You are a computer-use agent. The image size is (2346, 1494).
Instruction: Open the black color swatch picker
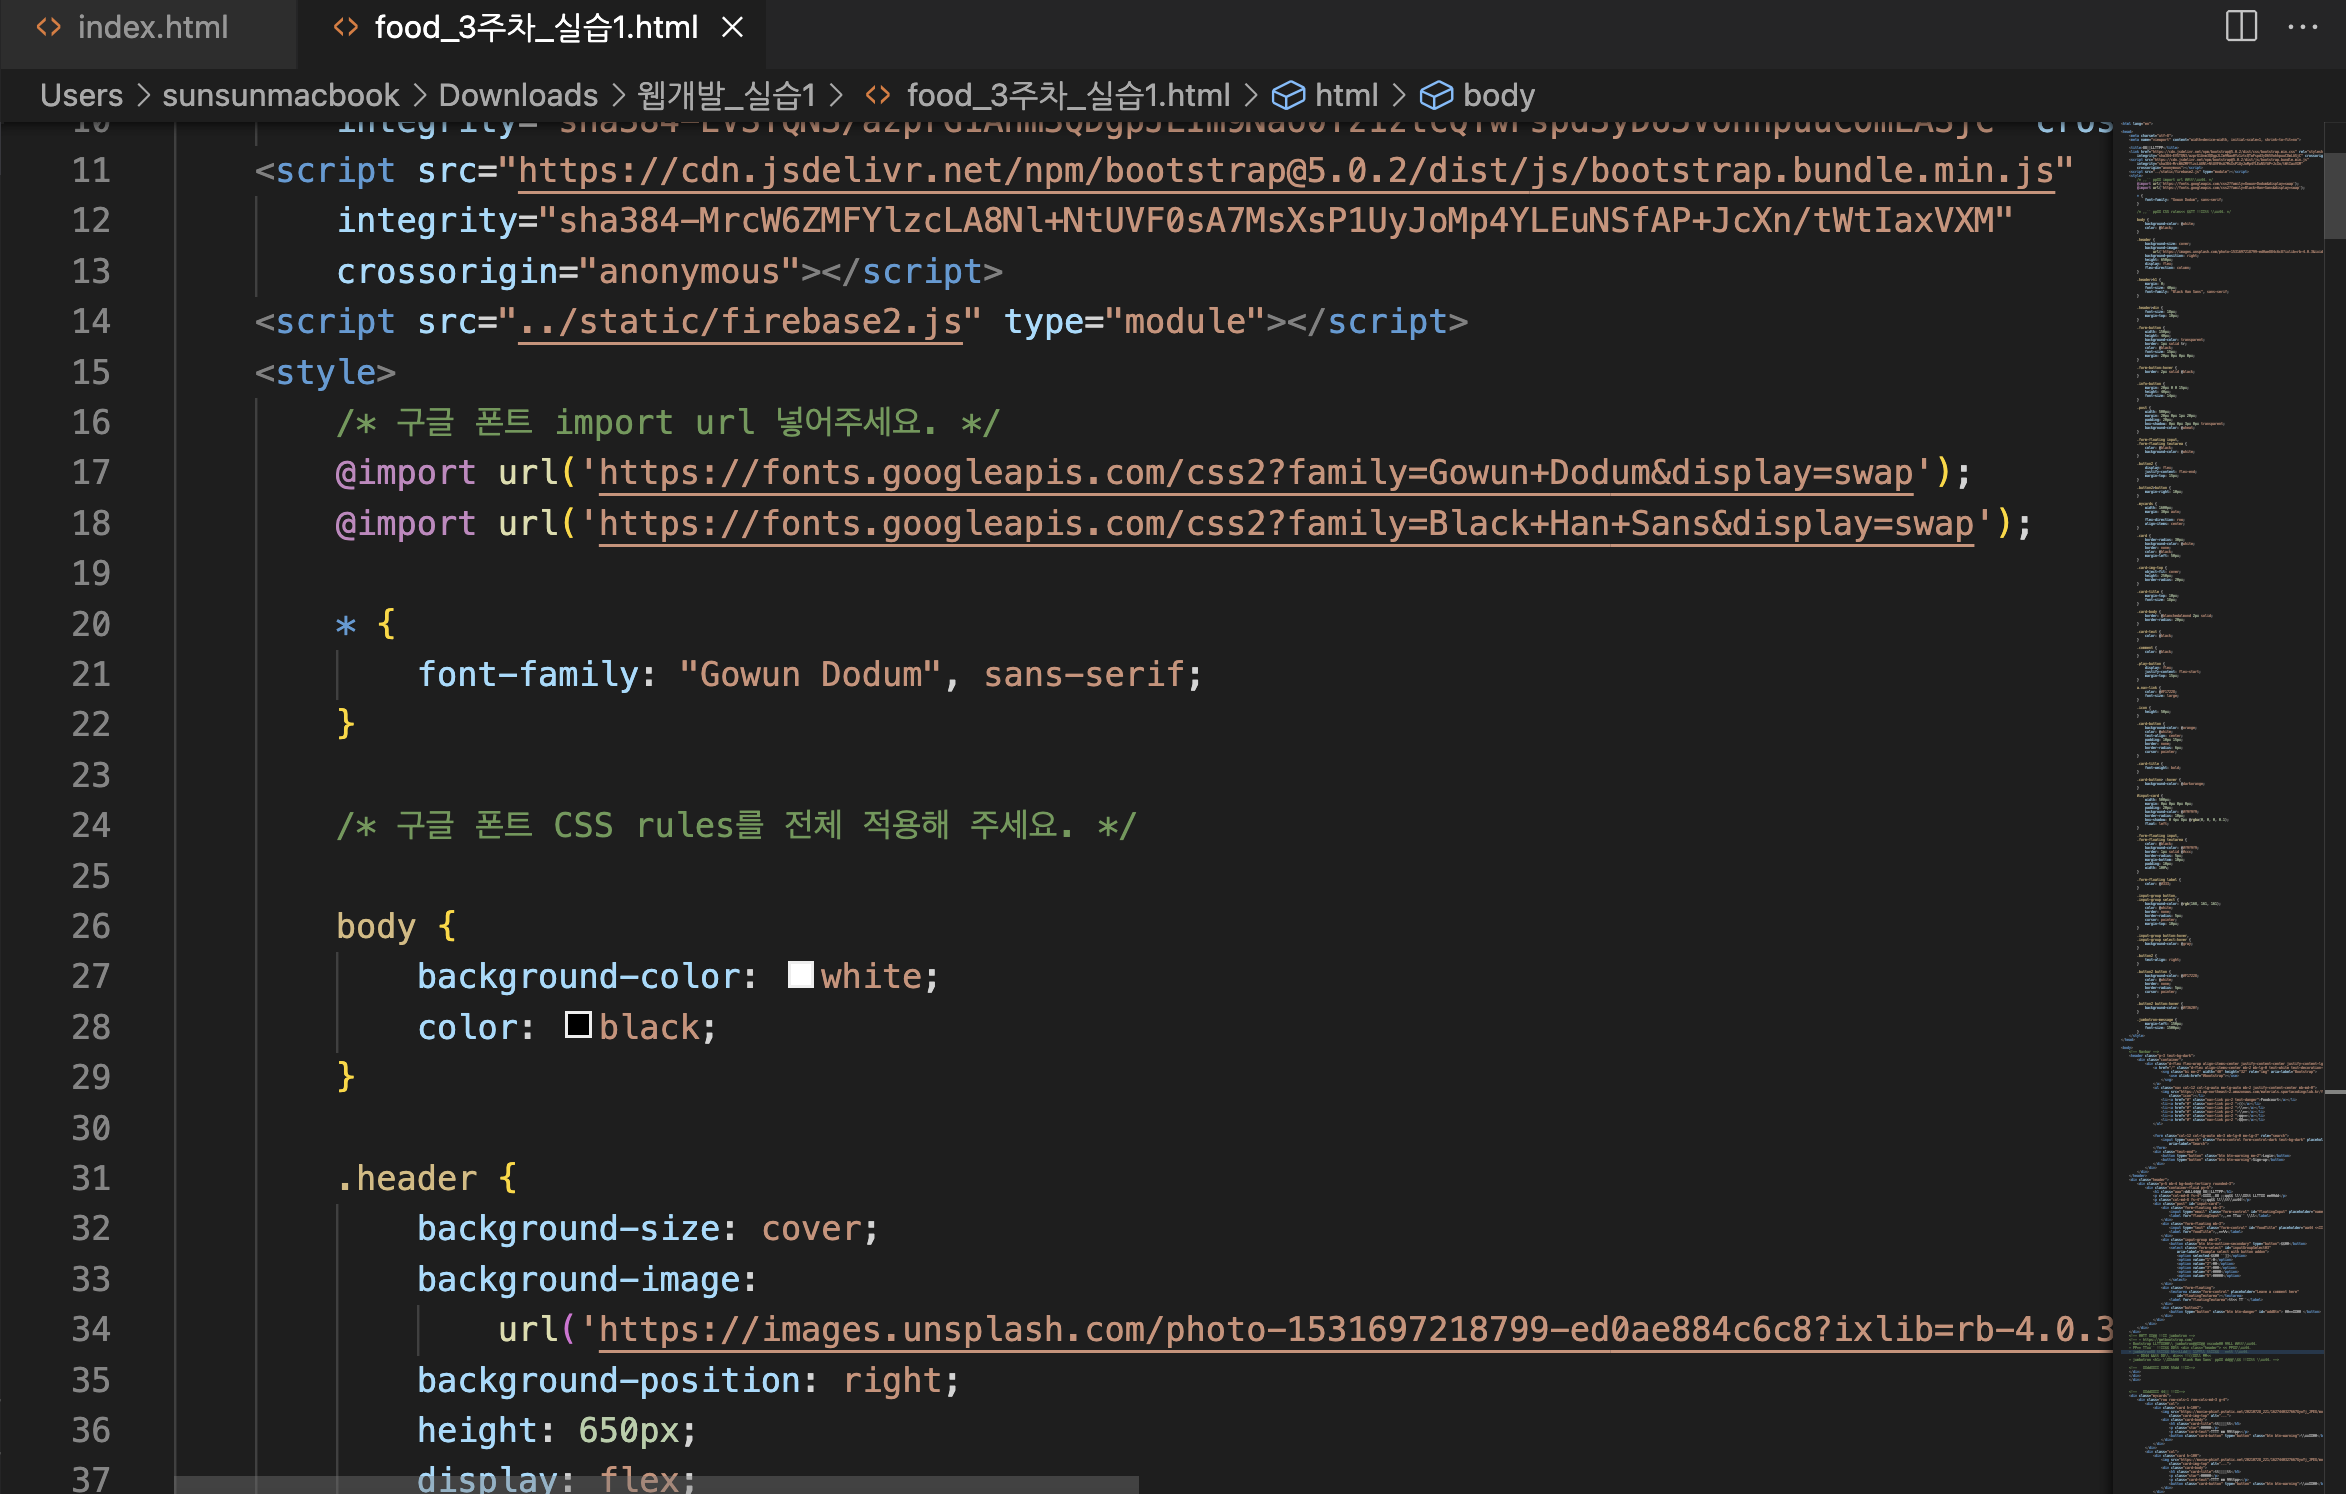click(x=578, y=1025)
